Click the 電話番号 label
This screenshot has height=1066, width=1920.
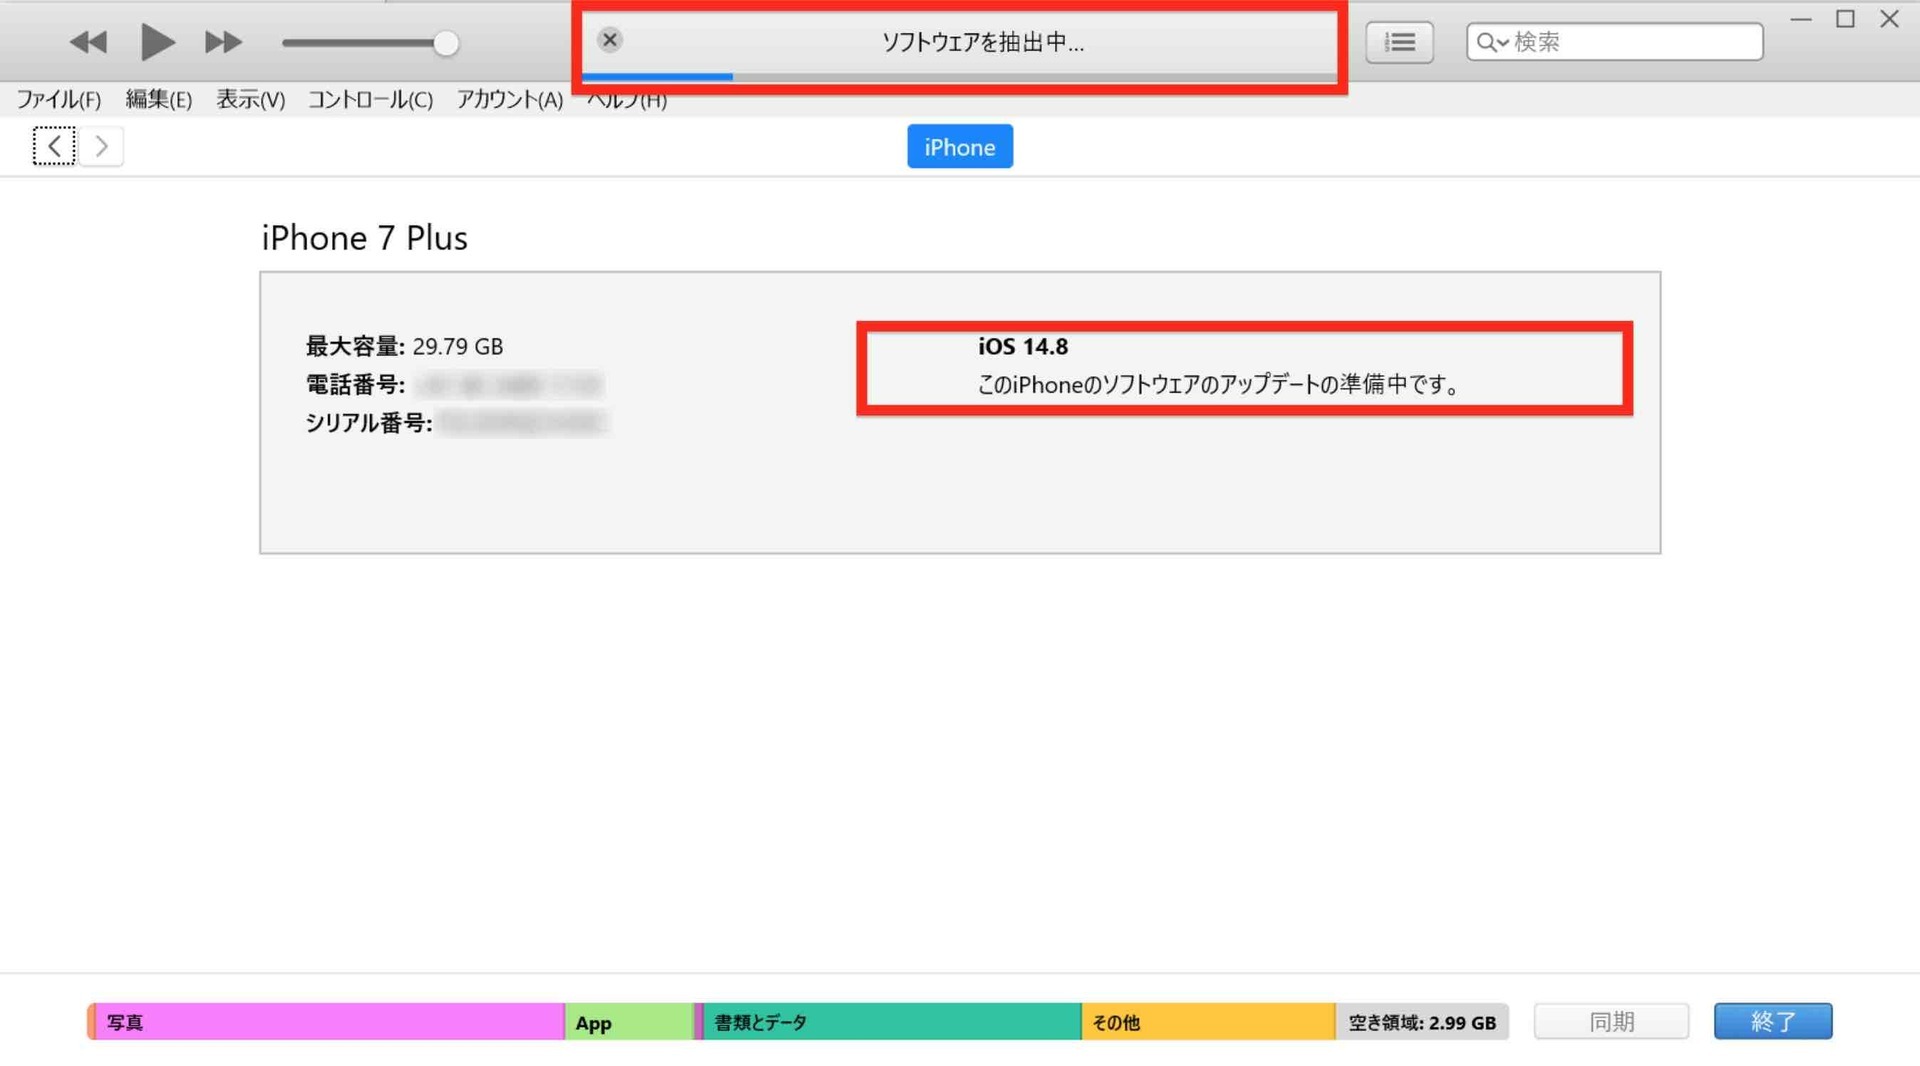click(355, 384)
